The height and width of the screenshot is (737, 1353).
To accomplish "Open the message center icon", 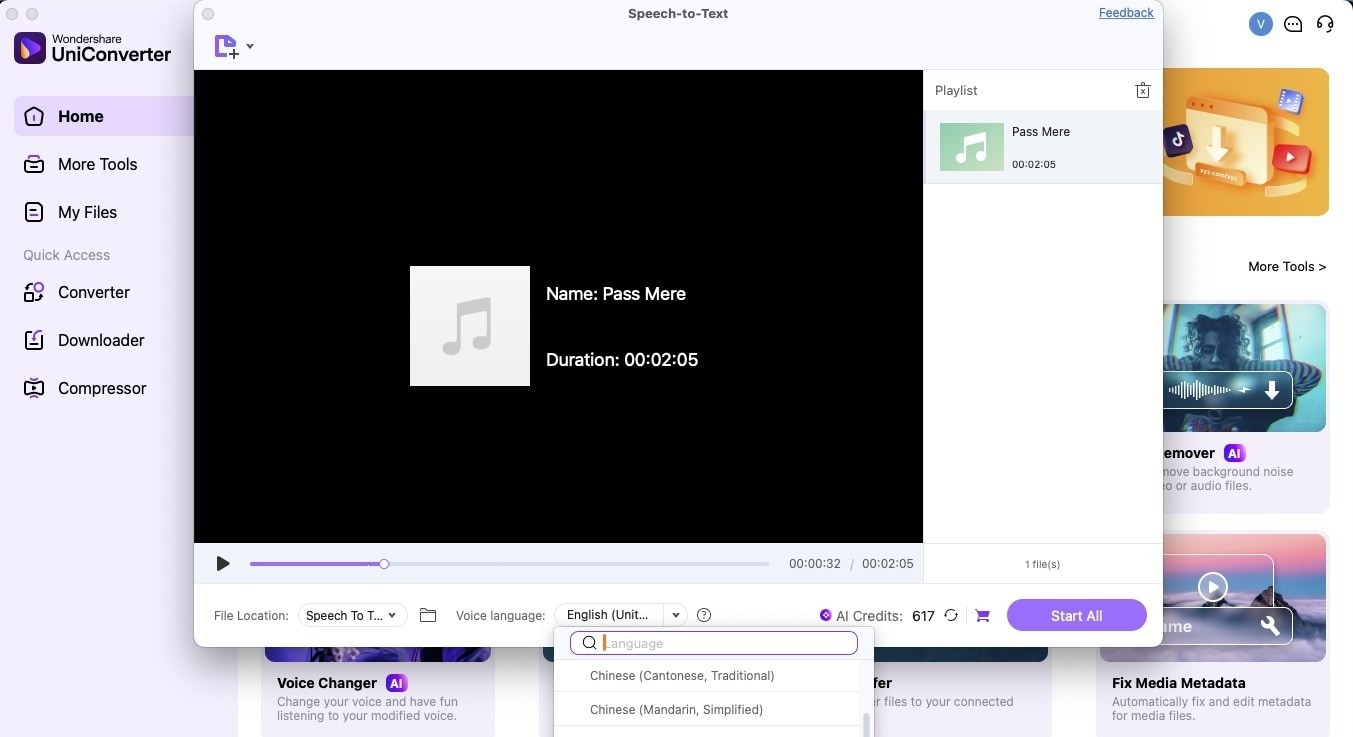I will pos(1293,24).
